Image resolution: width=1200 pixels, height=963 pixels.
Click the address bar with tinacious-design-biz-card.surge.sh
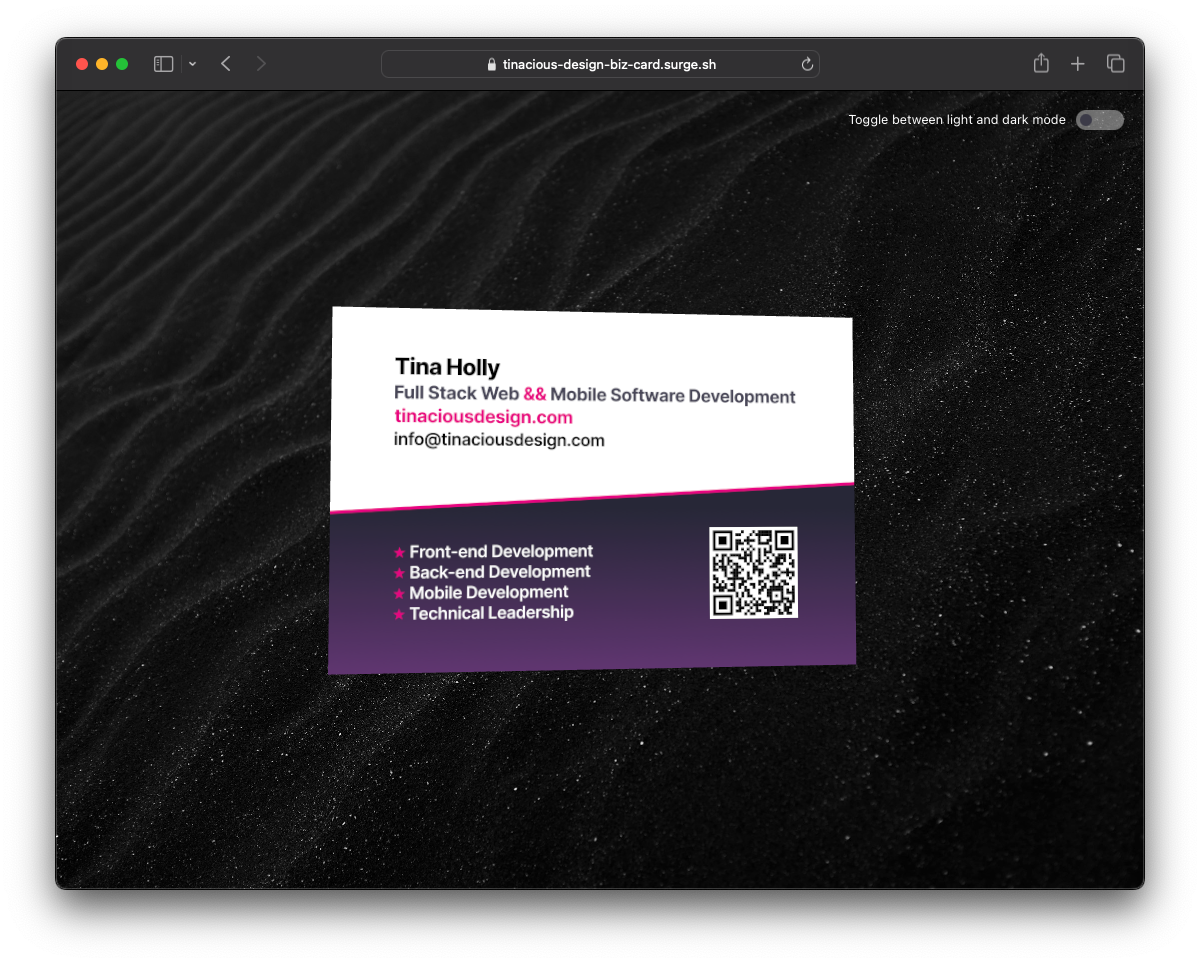point(600,64)
